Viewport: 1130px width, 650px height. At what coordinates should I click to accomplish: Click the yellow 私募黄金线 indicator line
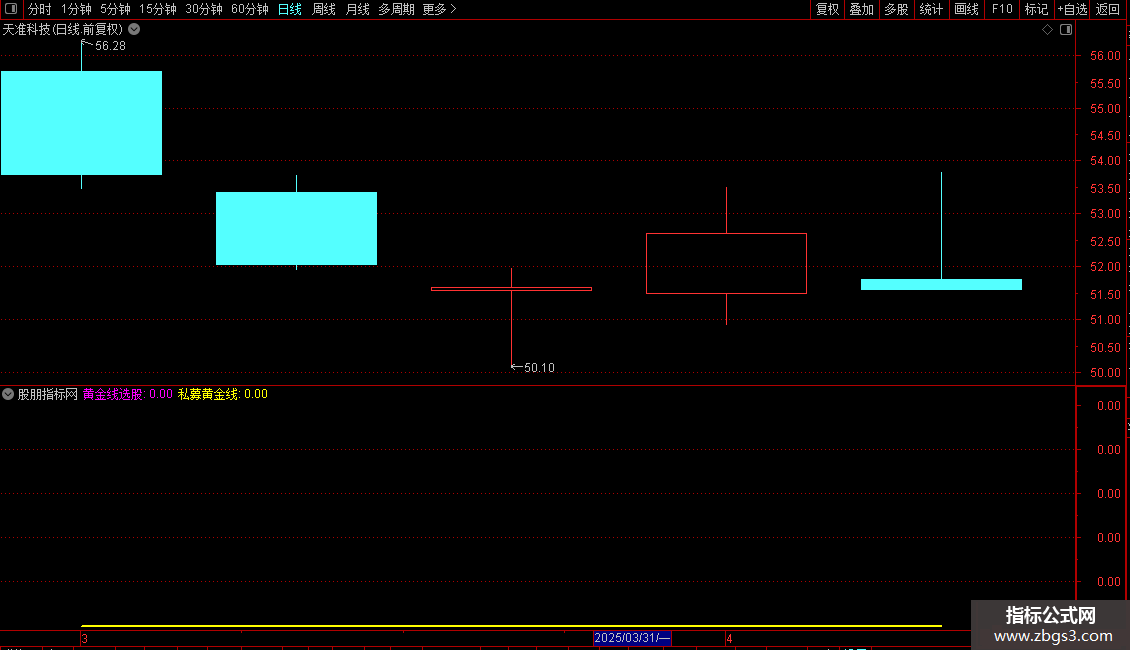(511, 625)
